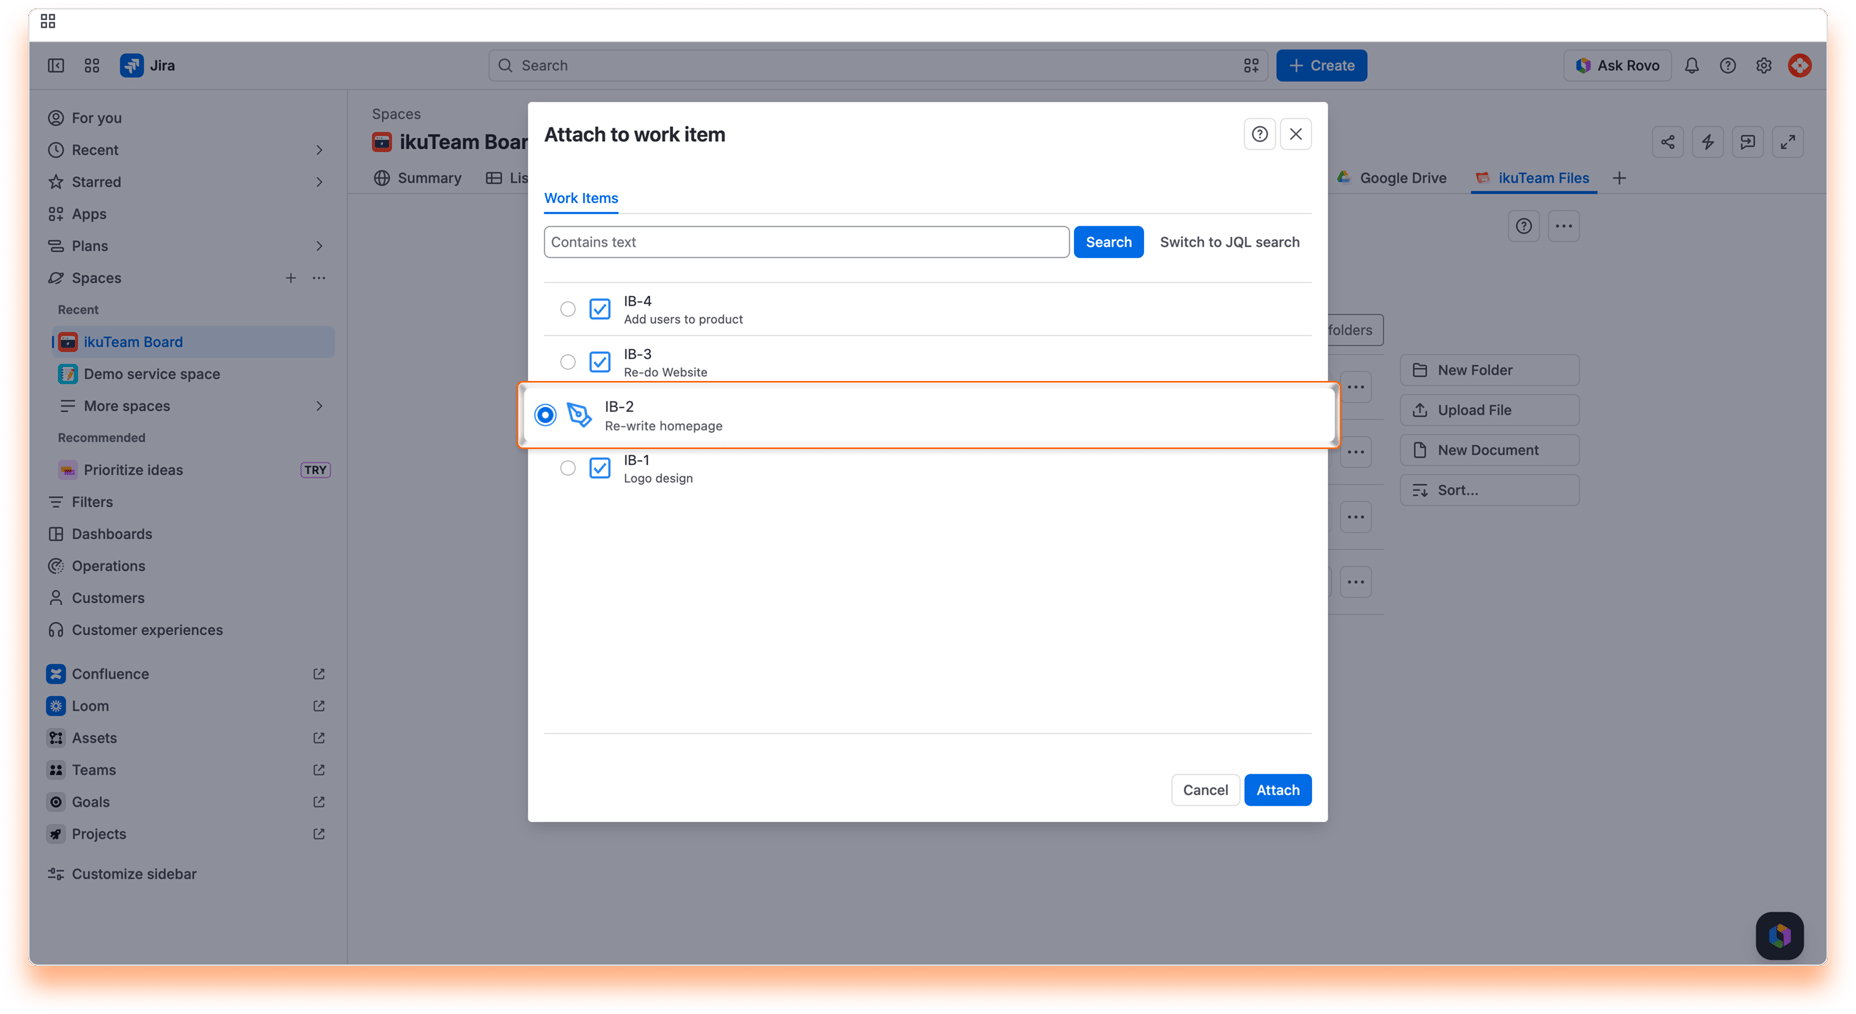Expand the Recent section chevron
This screenshot has height=1014, width=1856.
320,150
